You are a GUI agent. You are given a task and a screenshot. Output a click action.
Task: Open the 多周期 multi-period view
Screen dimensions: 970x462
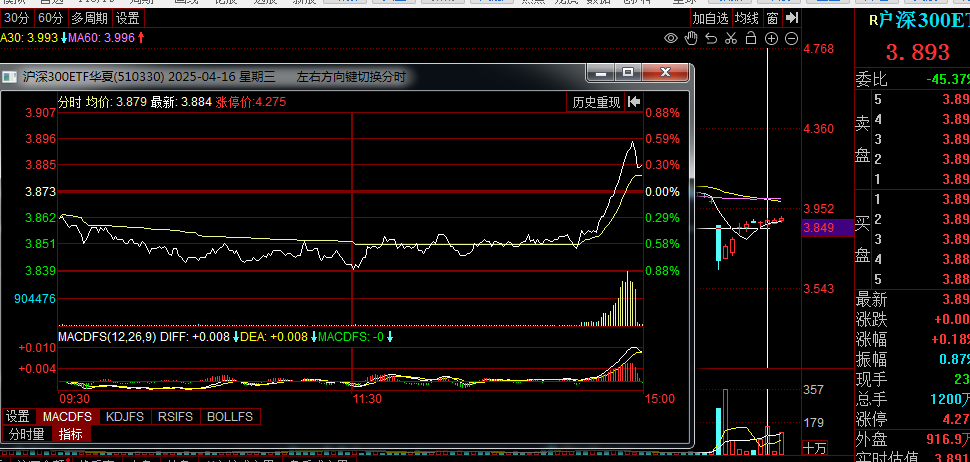[89, 18]
